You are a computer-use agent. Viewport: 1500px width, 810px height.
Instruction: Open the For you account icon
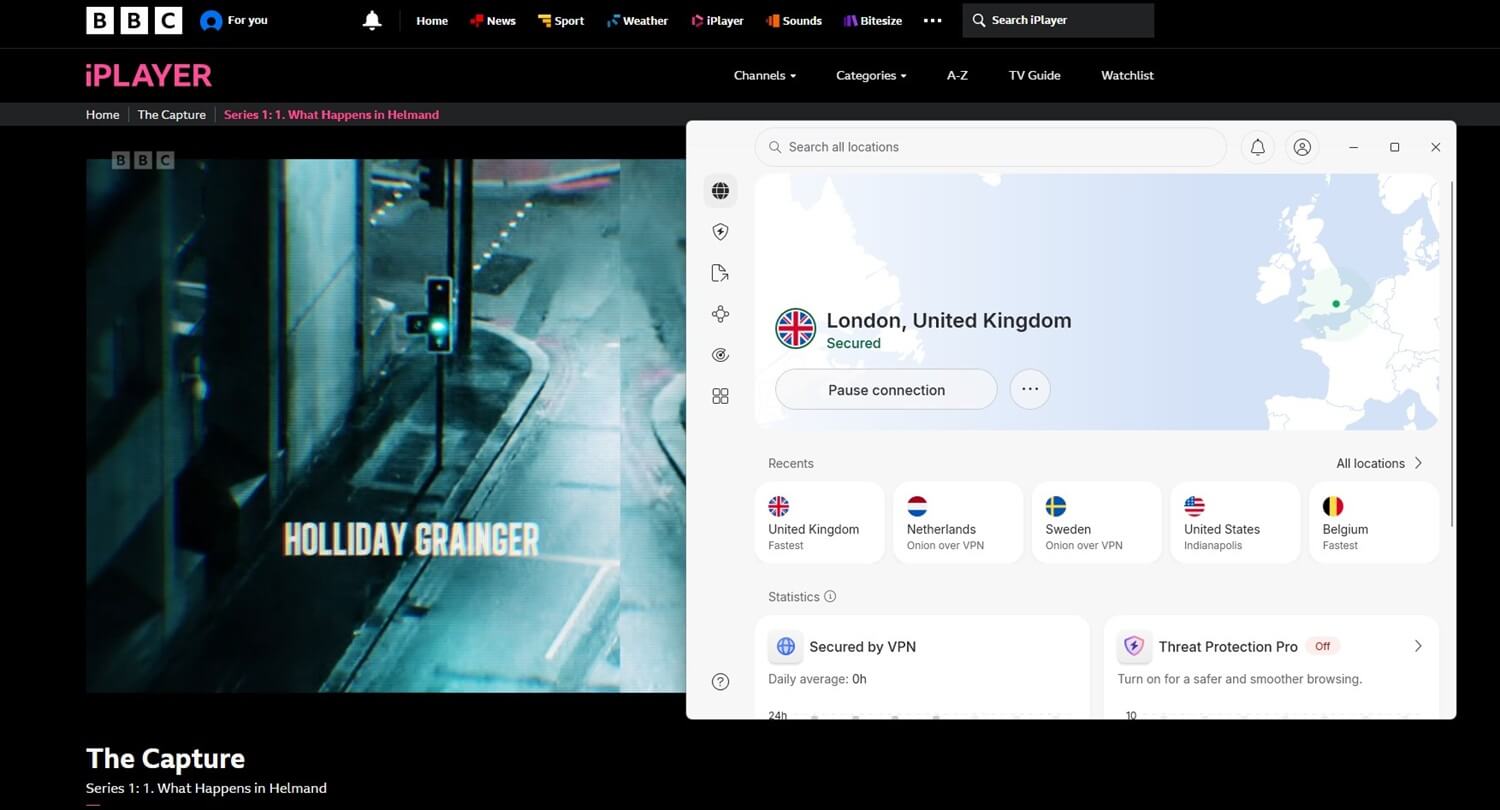coord(211,20)
